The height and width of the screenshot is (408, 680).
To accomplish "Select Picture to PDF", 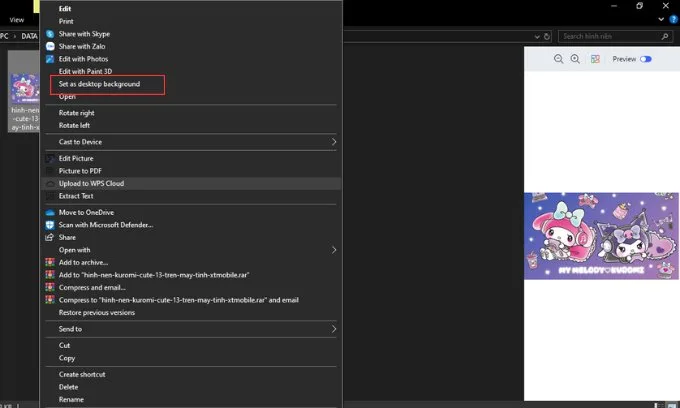I will pyautogui.click(x=80, y=171).
